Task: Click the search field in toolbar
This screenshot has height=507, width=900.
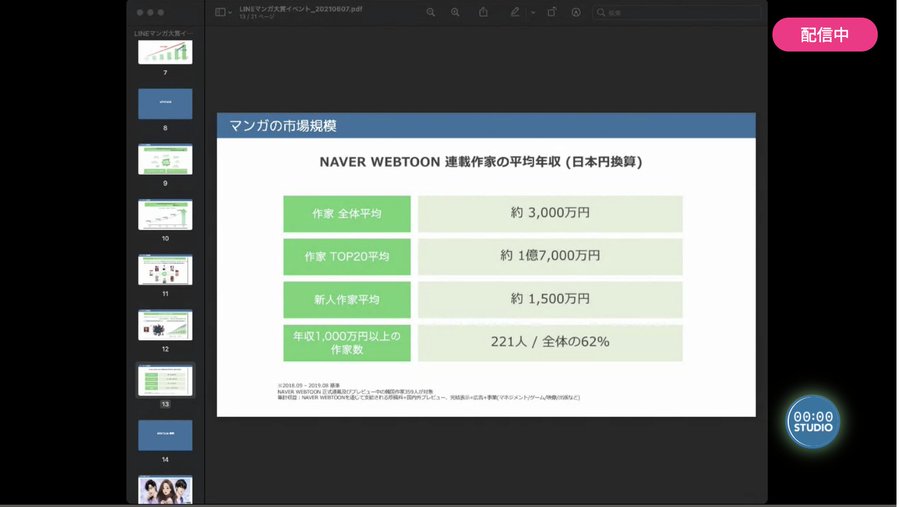Action: (x=676, y=12)
